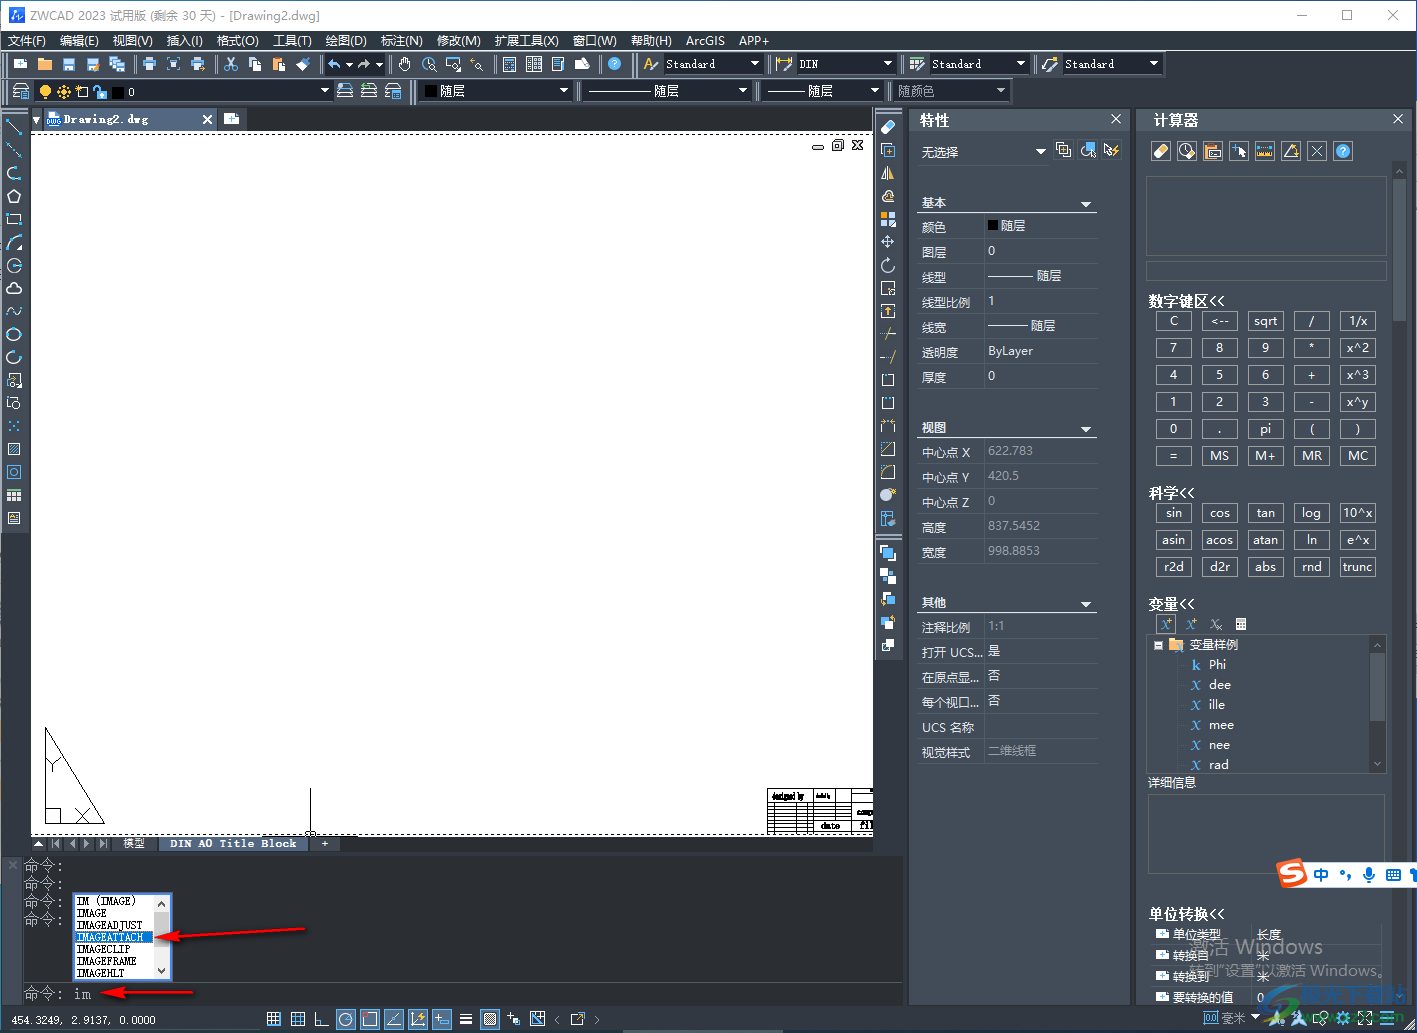Open calculator help icon

tap(1343, 151)
